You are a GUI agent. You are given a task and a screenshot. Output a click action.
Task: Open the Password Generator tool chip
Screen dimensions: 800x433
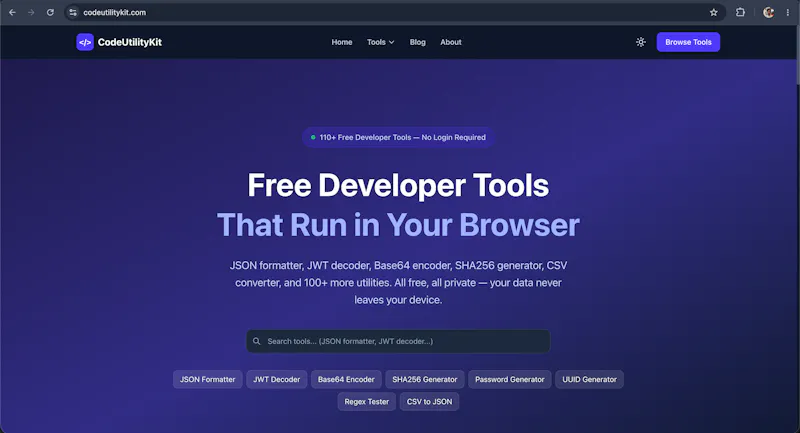510,379
